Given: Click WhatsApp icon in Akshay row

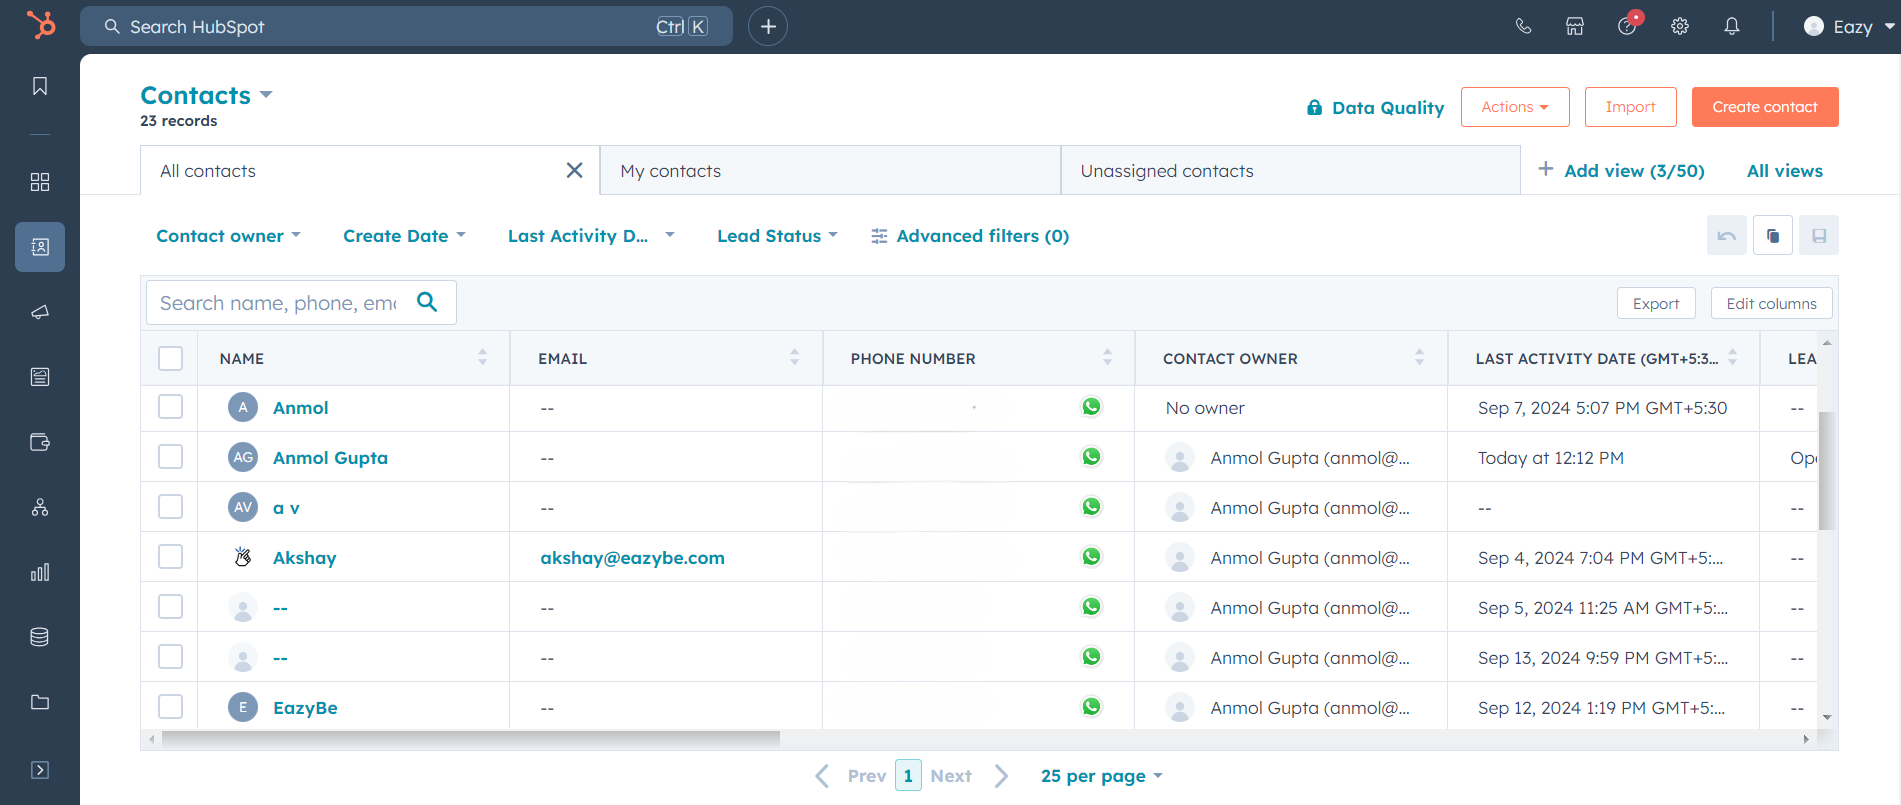Looking at the screenshot, I should (x=1091, y=557).
